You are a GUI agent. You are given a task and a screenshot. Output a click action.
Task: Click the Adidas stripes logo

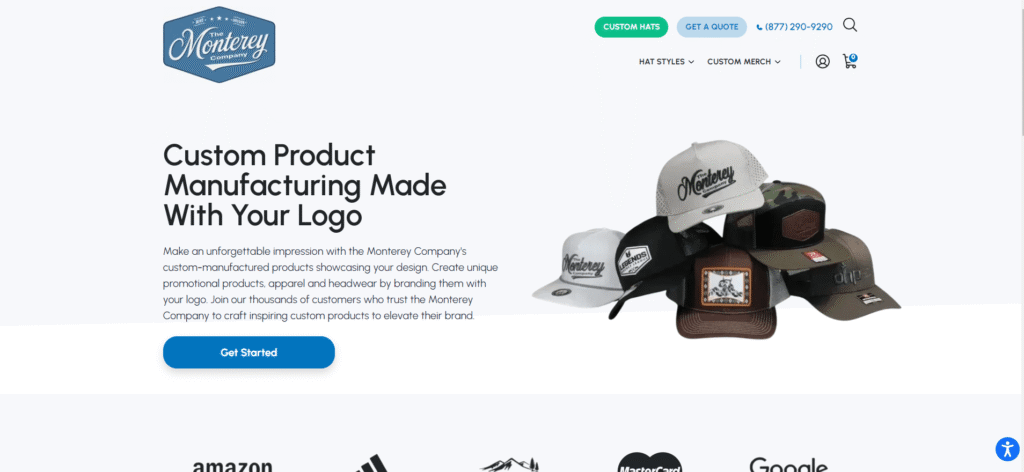[372, 463]
